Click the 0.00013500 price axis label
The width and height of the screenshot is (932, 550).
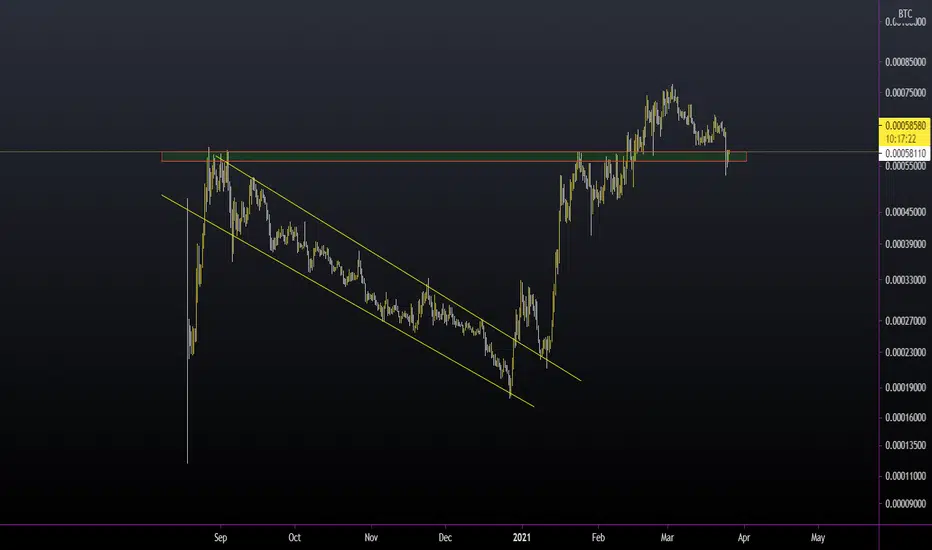pos(905,445)
